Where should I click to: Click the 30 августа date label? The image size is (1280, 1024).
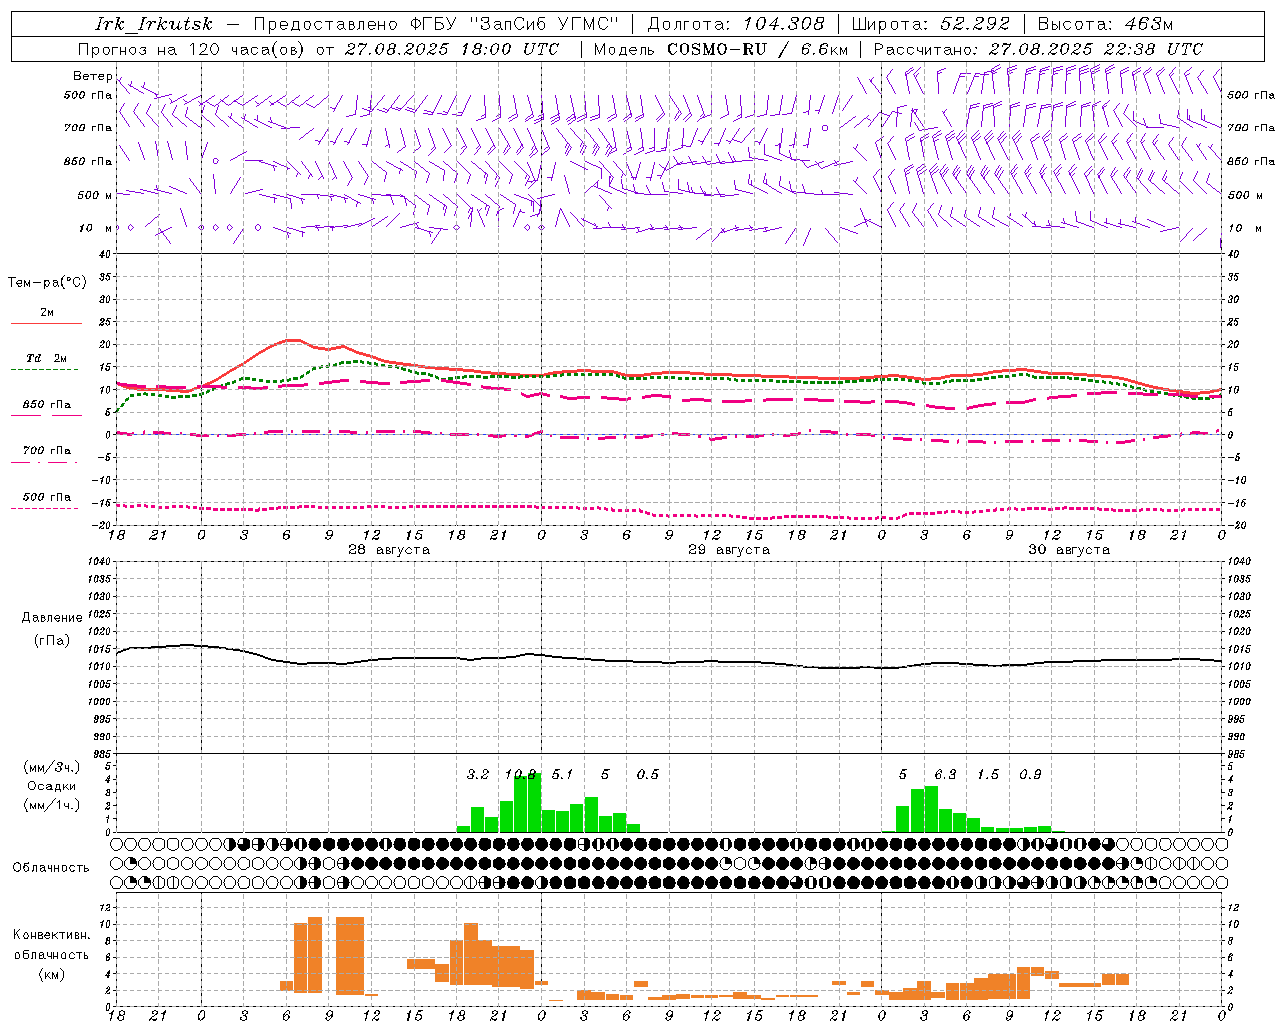click(1069, 550)
